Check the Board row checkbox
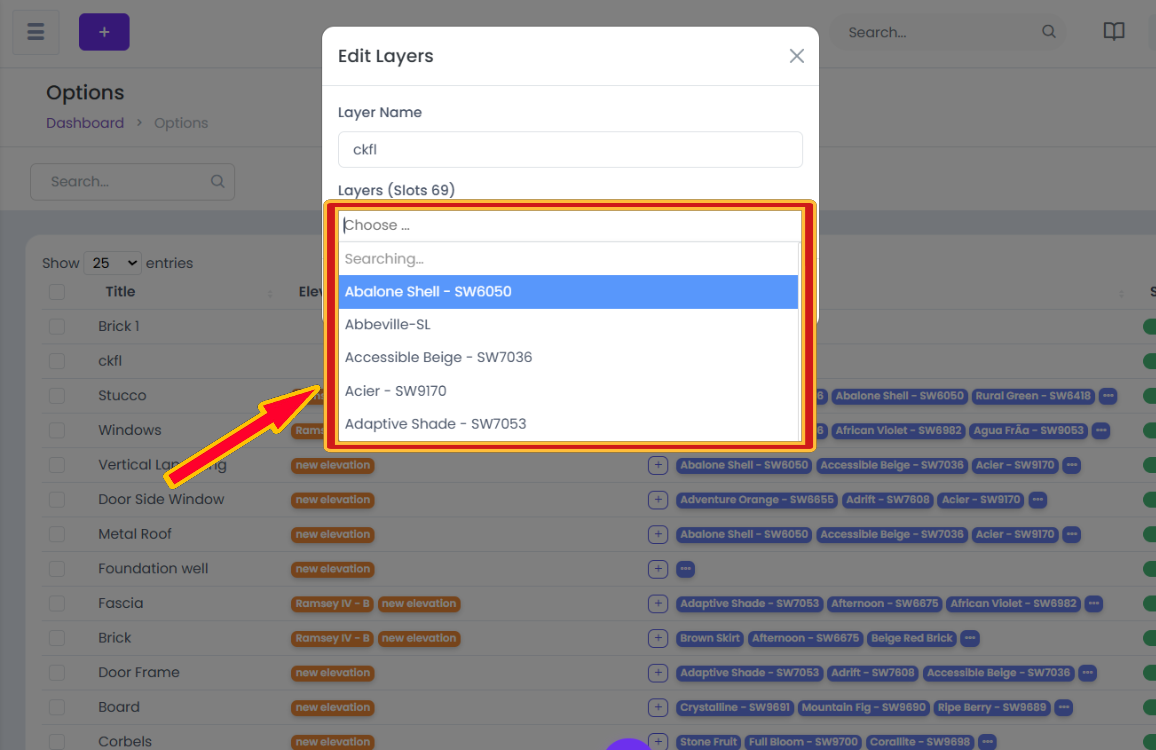Image resolution: width=1156 pixels, height=750 pixels. pos(57,708)
